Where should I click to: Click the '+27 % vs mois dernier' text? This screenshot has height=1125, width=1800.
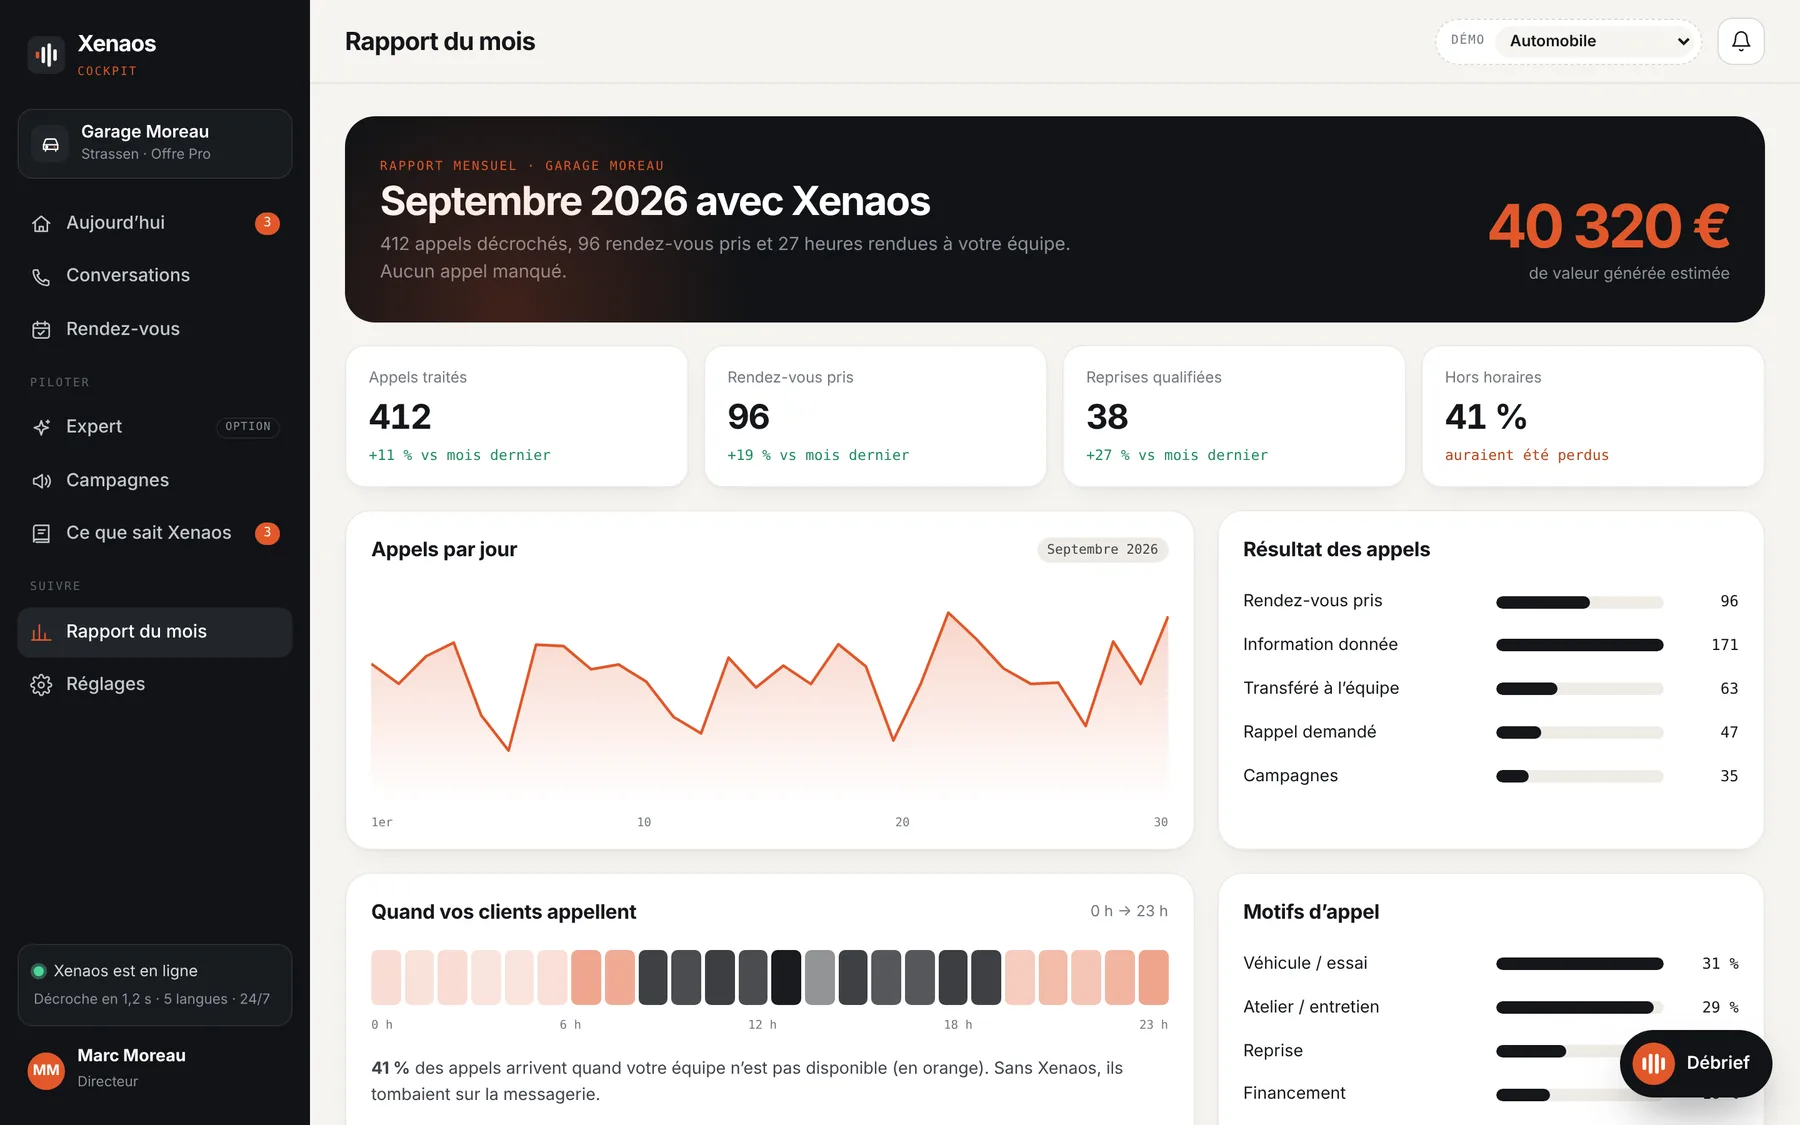(x=1177, y=455)
